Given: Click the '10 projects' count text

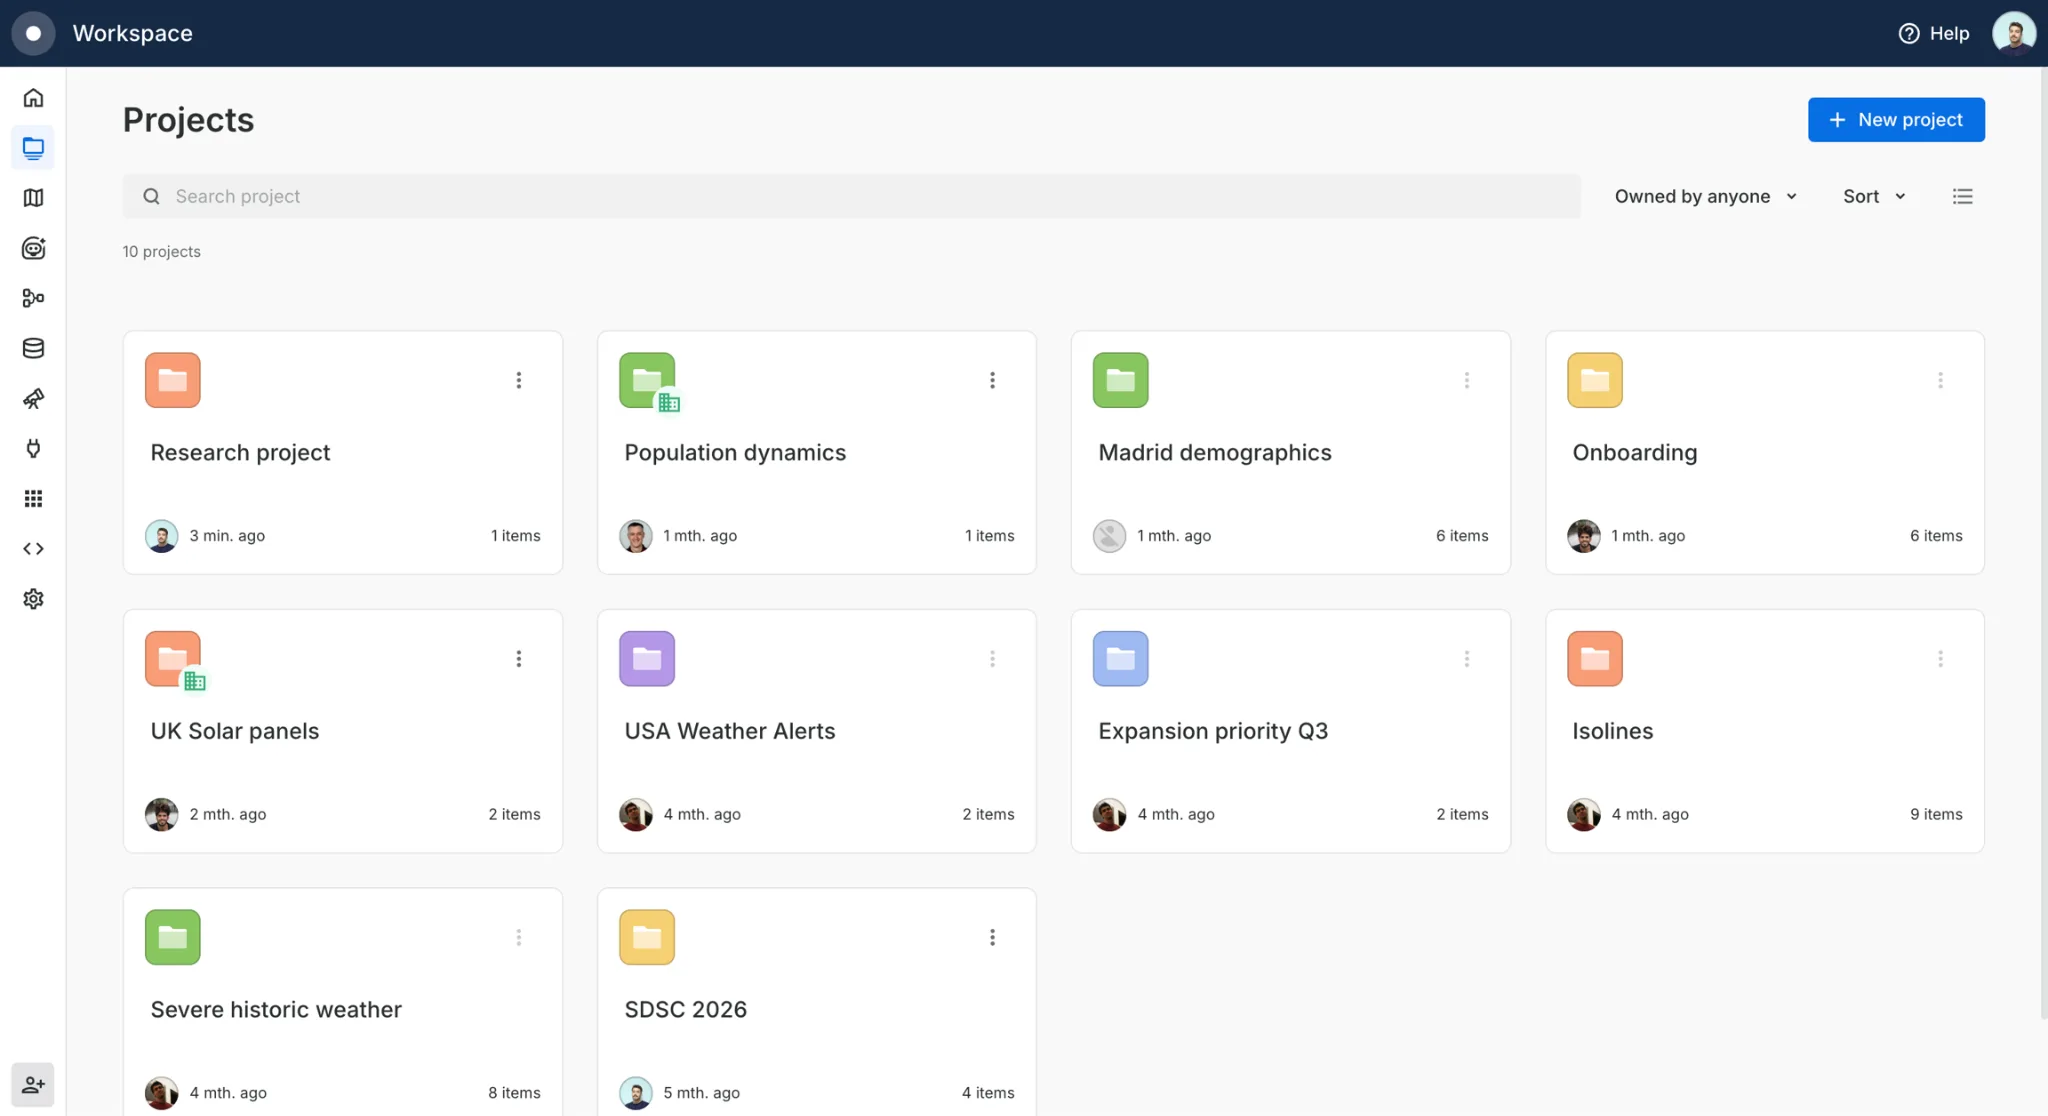Looking at the screenshot, I should (161, 251).
